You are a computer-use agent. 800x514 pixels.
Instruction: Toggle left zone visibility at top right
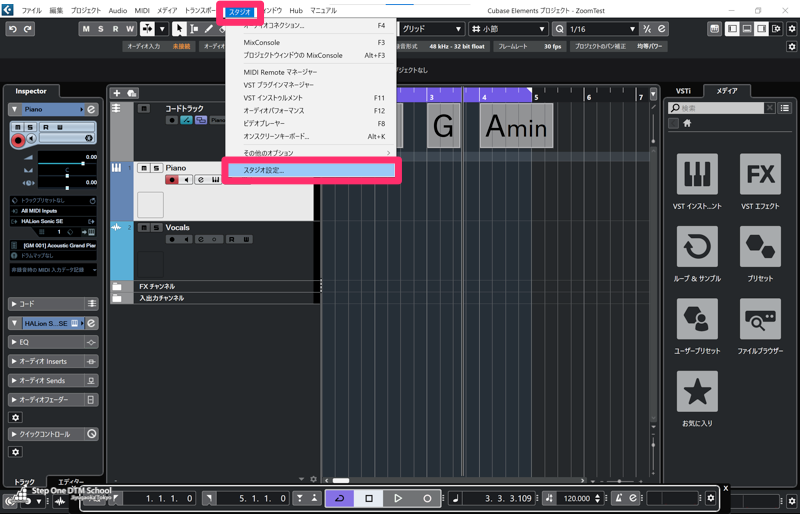[732, 29]
